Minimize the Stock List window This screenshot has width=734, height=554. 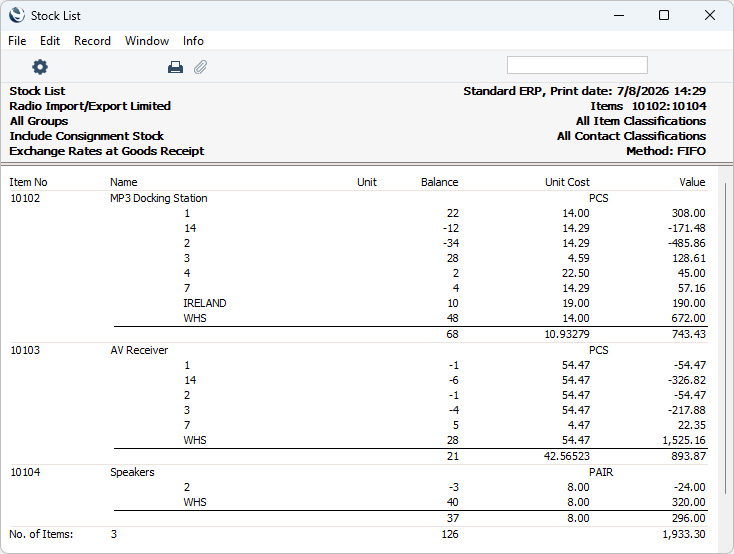[x=619, y=15]
